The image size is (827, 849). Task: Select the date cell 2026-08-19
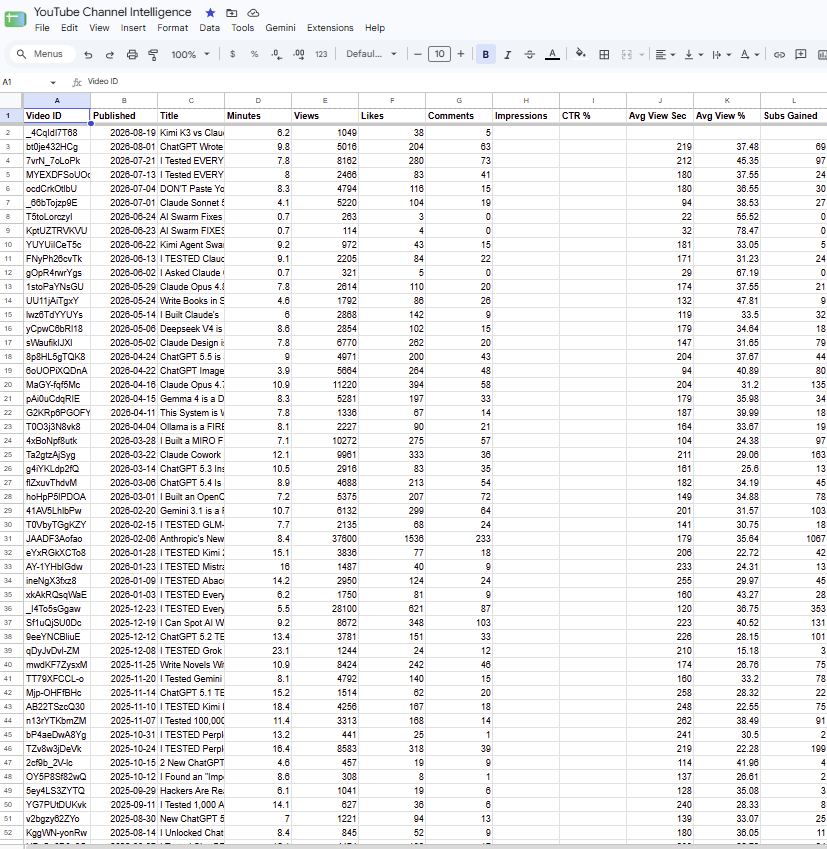(124, 133)
